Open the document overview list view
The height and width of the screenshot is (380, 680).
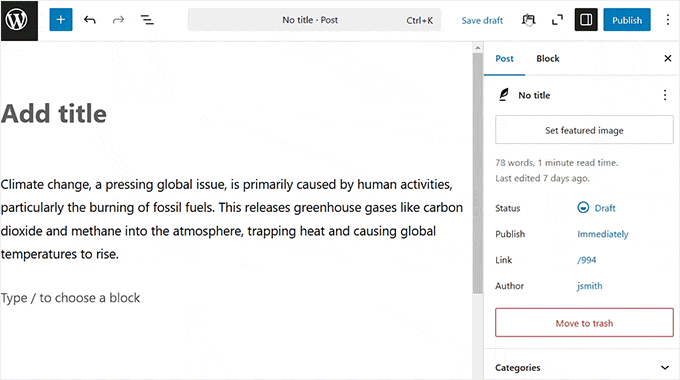pyautogui.click(x=147, y=20)
